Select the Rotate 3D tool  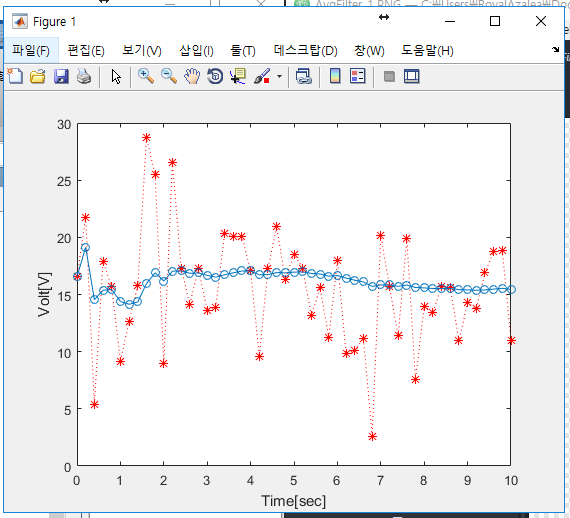[215, 76]
